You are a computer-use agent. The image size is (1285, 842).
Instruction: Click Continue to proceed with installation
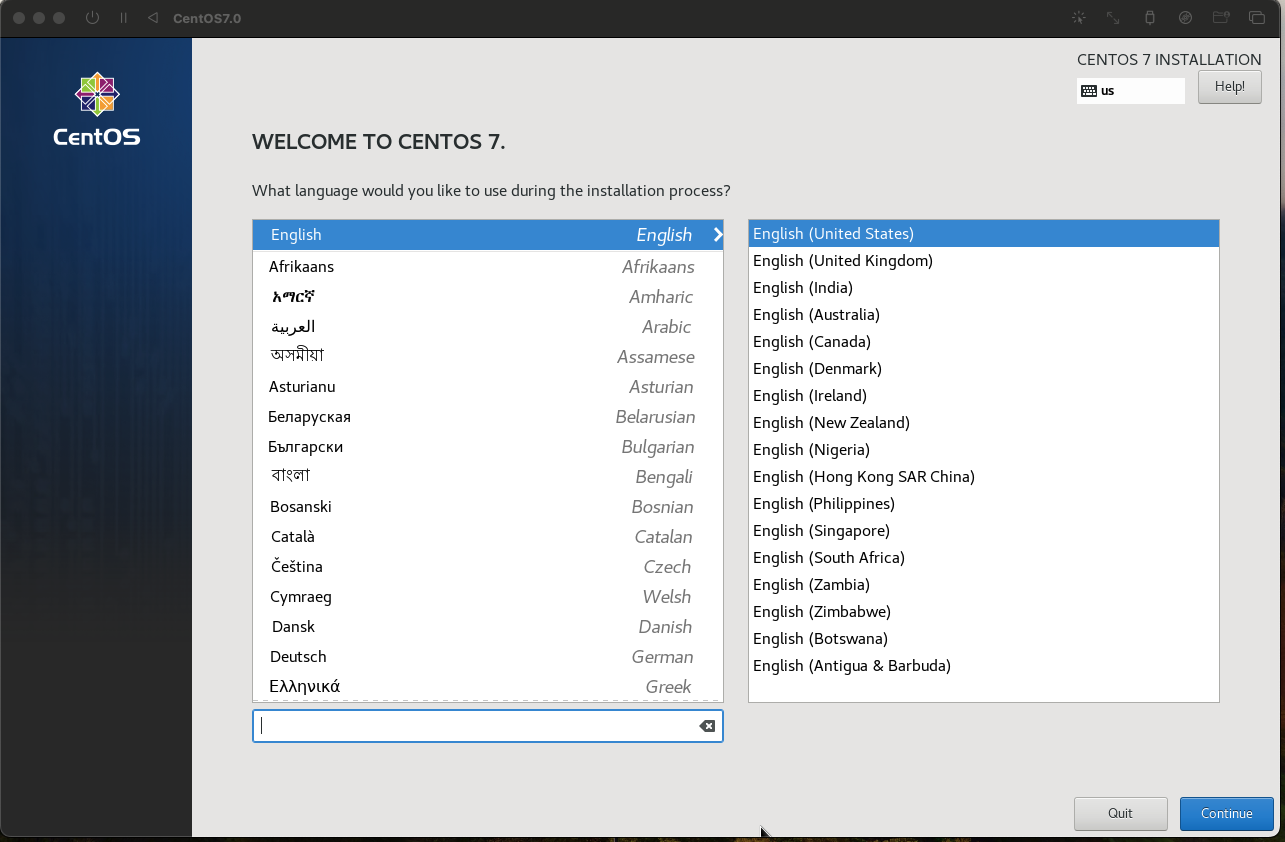click(x=1227, y=814)
